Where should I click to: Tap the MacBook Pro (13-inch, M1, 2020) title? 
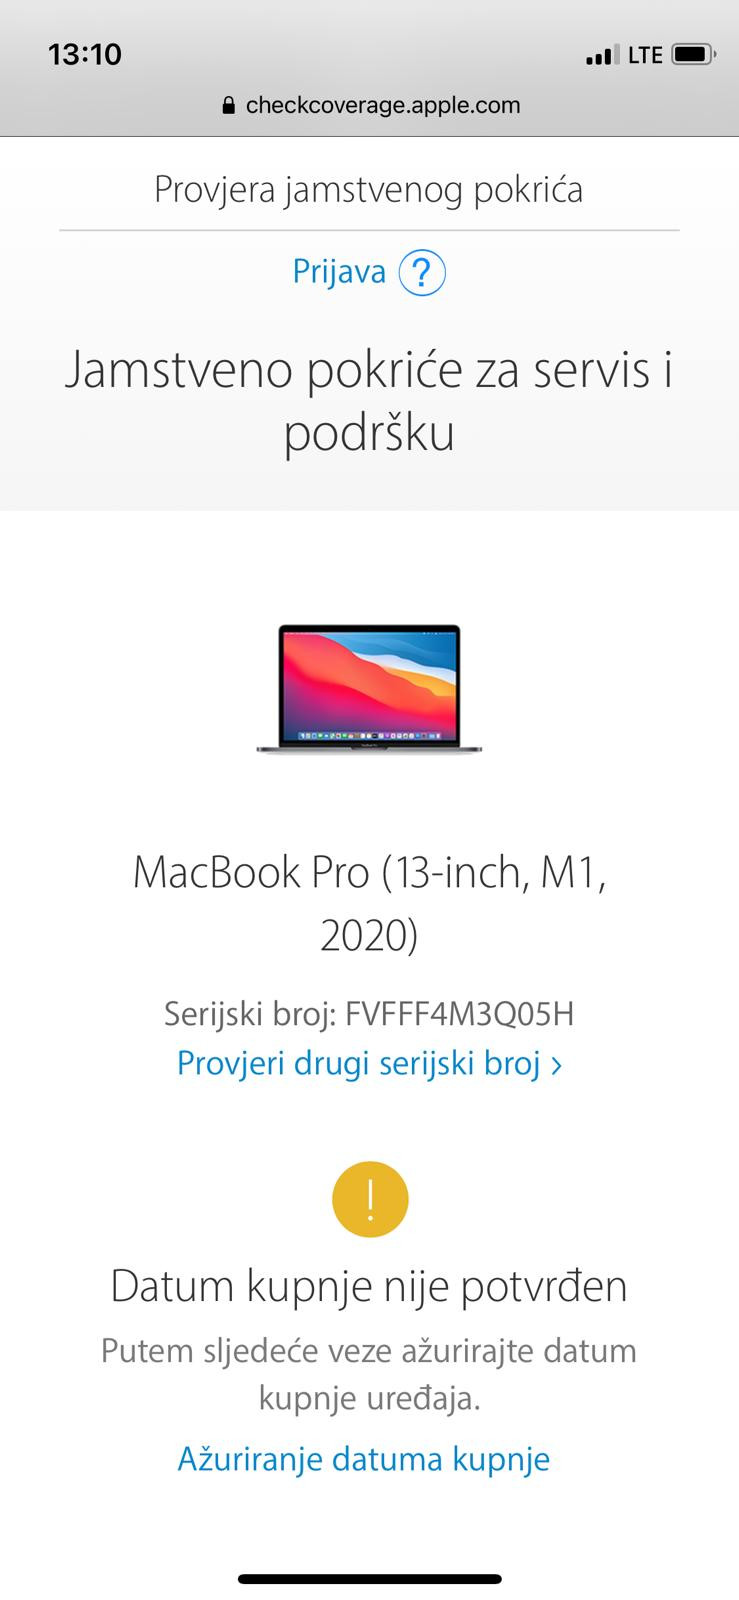tap(369, 903)
